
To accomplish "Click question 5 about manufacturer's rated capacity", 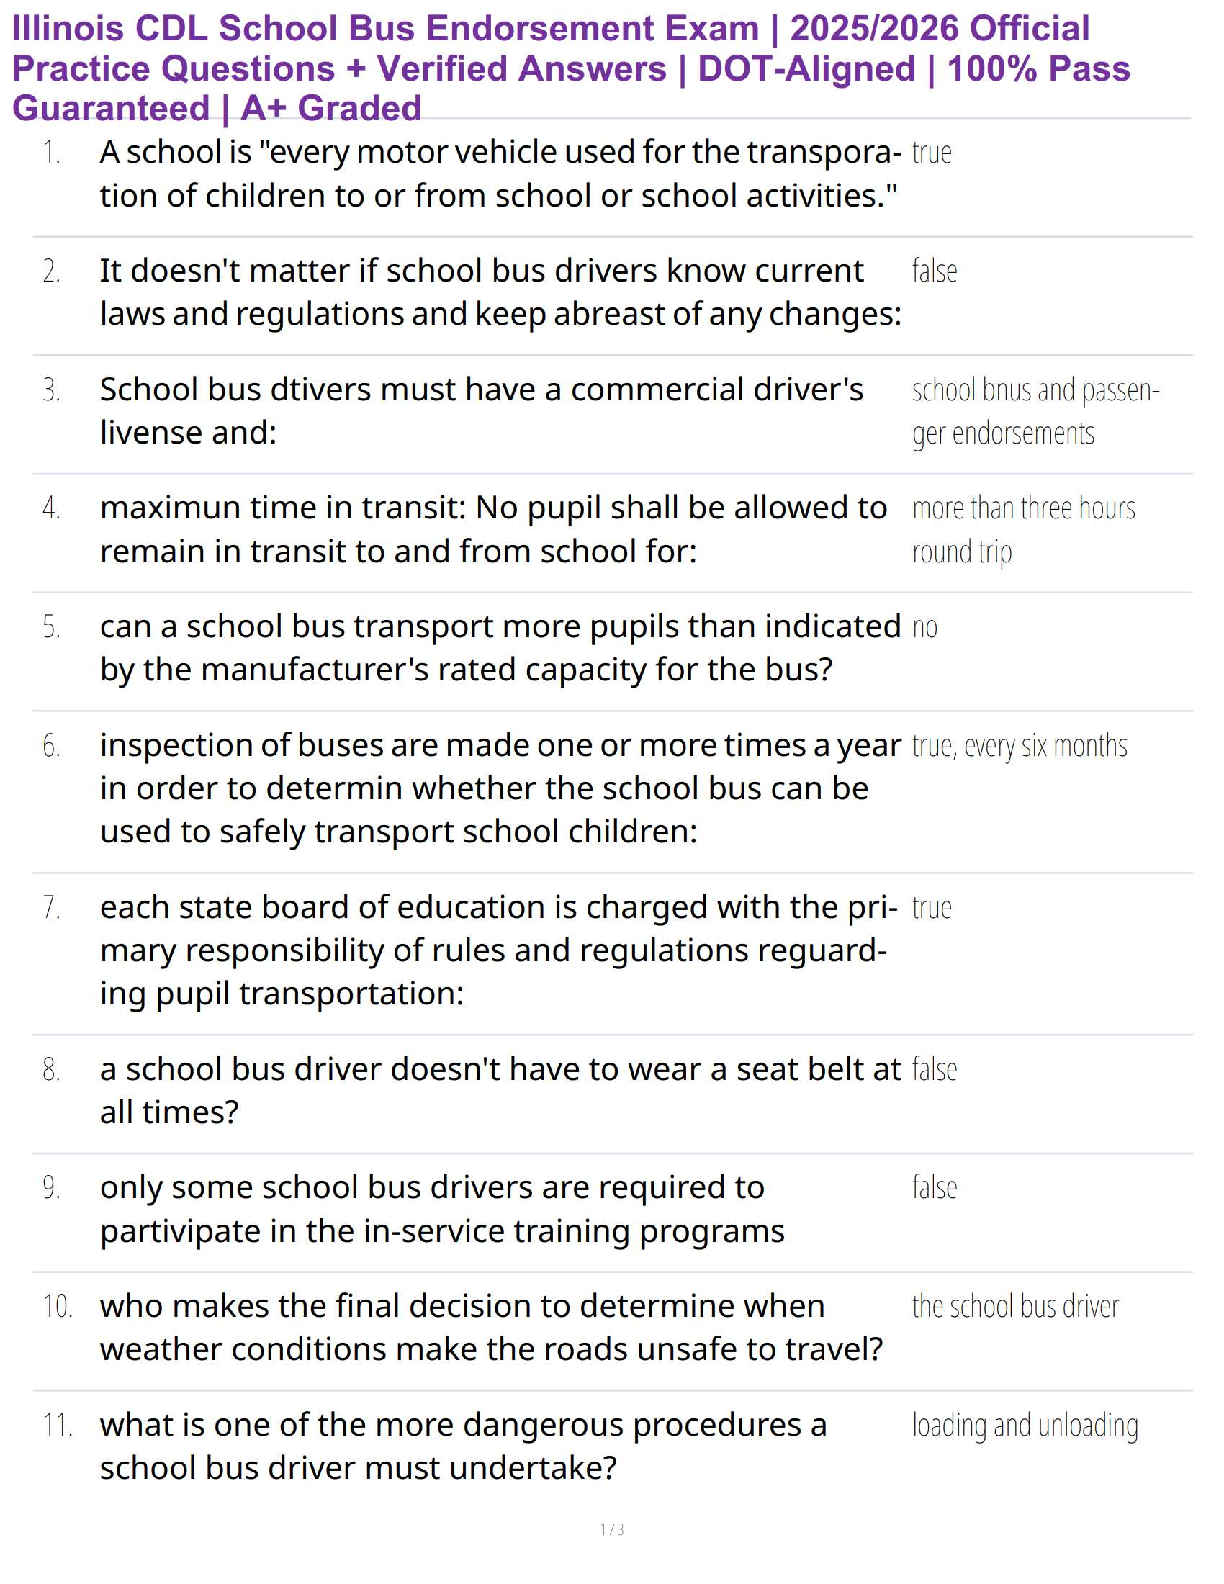I will click(500, 647).
